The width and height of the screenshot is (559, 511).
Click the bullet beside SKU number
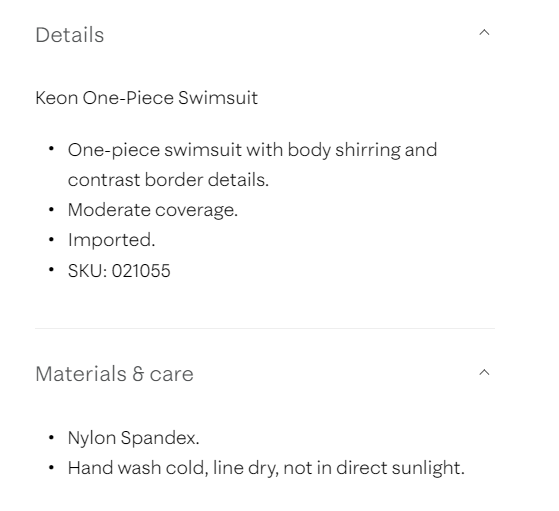tap(51, 270)
